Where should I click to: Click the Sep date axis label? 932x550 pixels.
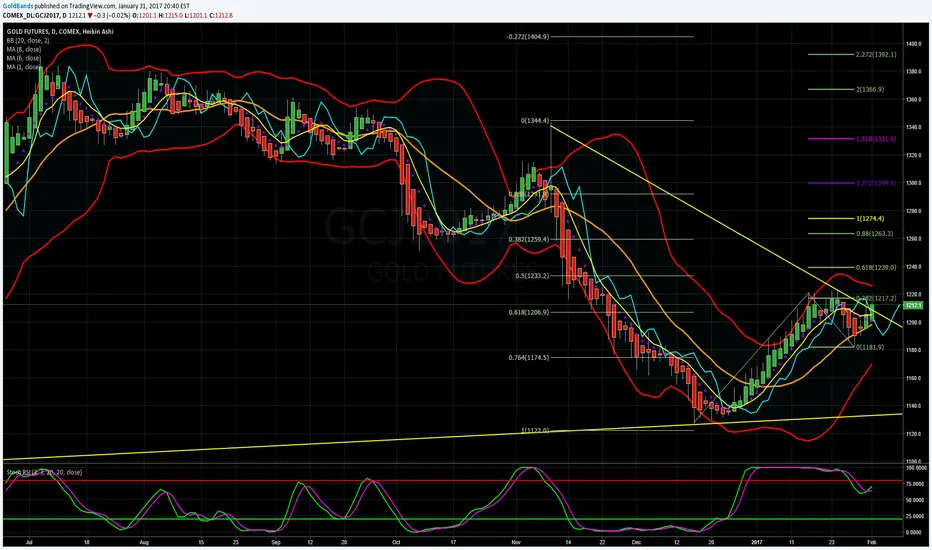point(275,542)
